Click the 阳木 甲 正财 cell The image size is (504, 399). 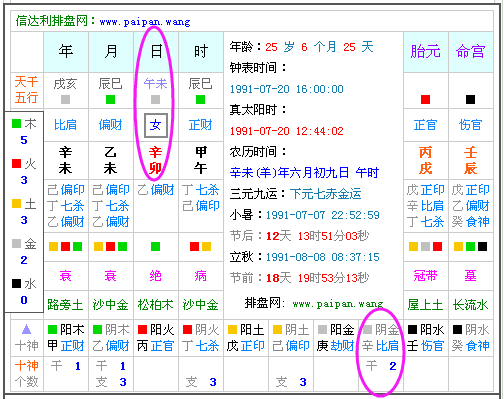pos(66,338)
